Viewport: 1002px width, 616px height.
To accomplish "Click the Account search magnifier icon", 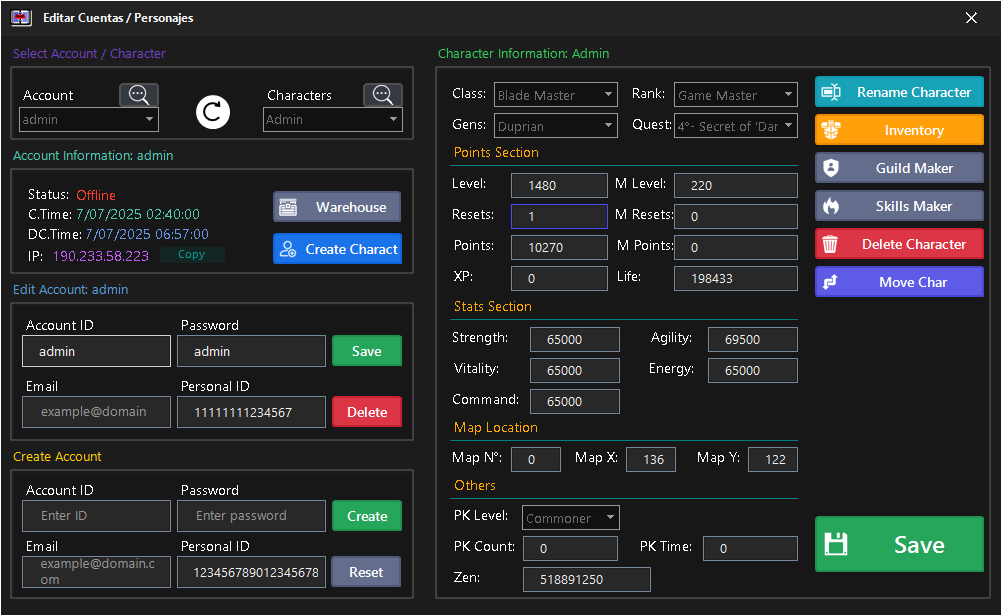I will pos(139,95).
